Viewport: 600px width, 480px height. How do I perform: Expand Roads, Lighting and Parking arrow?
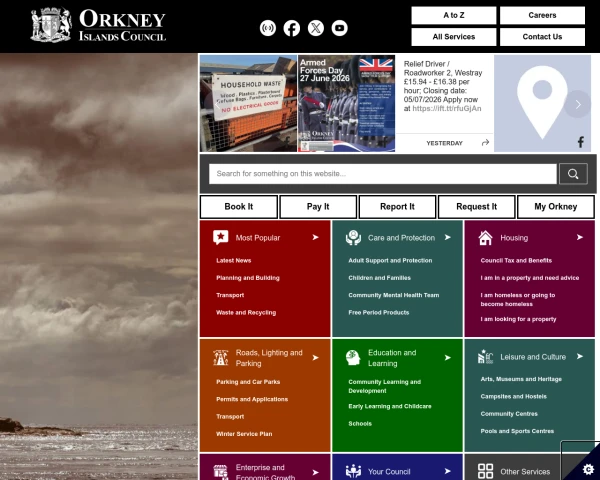tap(315, 358)
